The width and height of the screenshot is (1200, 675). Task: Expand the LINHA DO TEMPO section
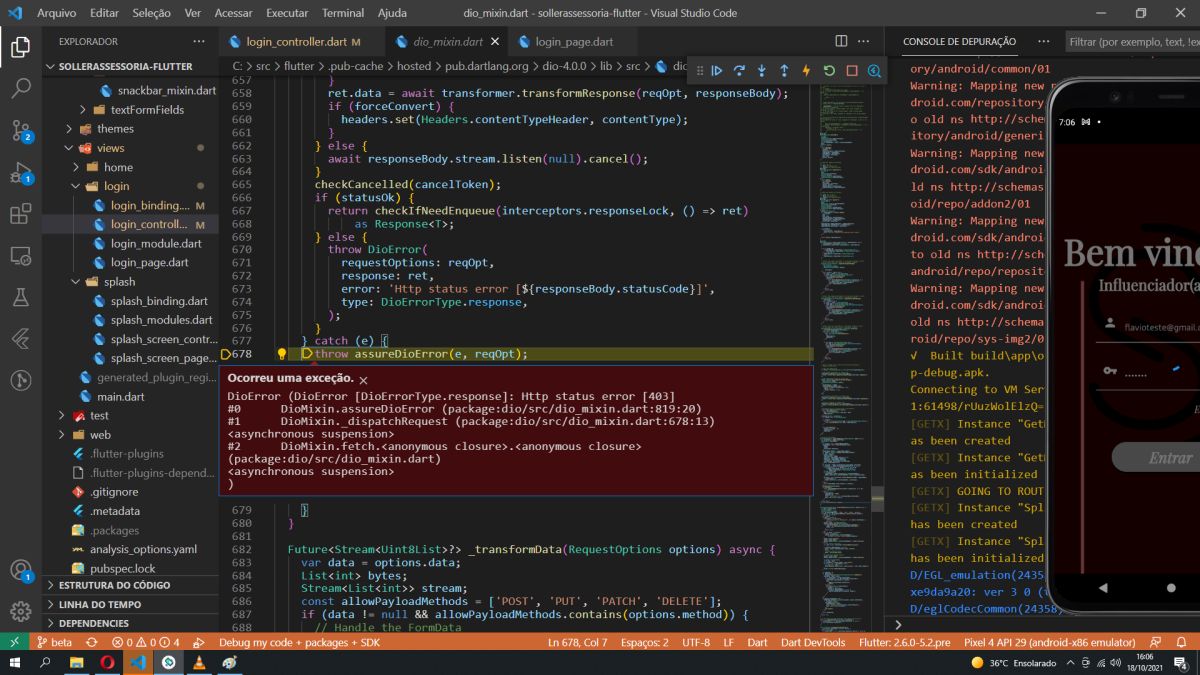(100, 604)
